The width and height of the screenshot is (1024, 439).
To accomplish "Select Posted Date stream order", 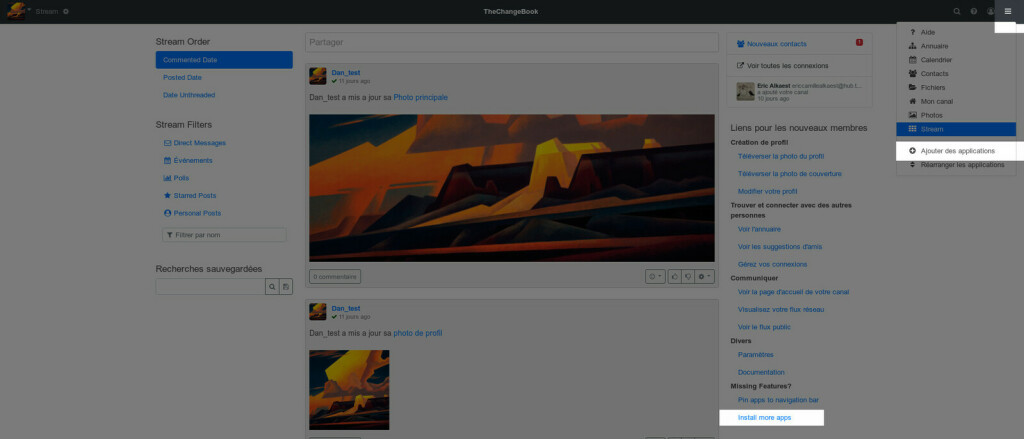I will [x=224, y=77].
